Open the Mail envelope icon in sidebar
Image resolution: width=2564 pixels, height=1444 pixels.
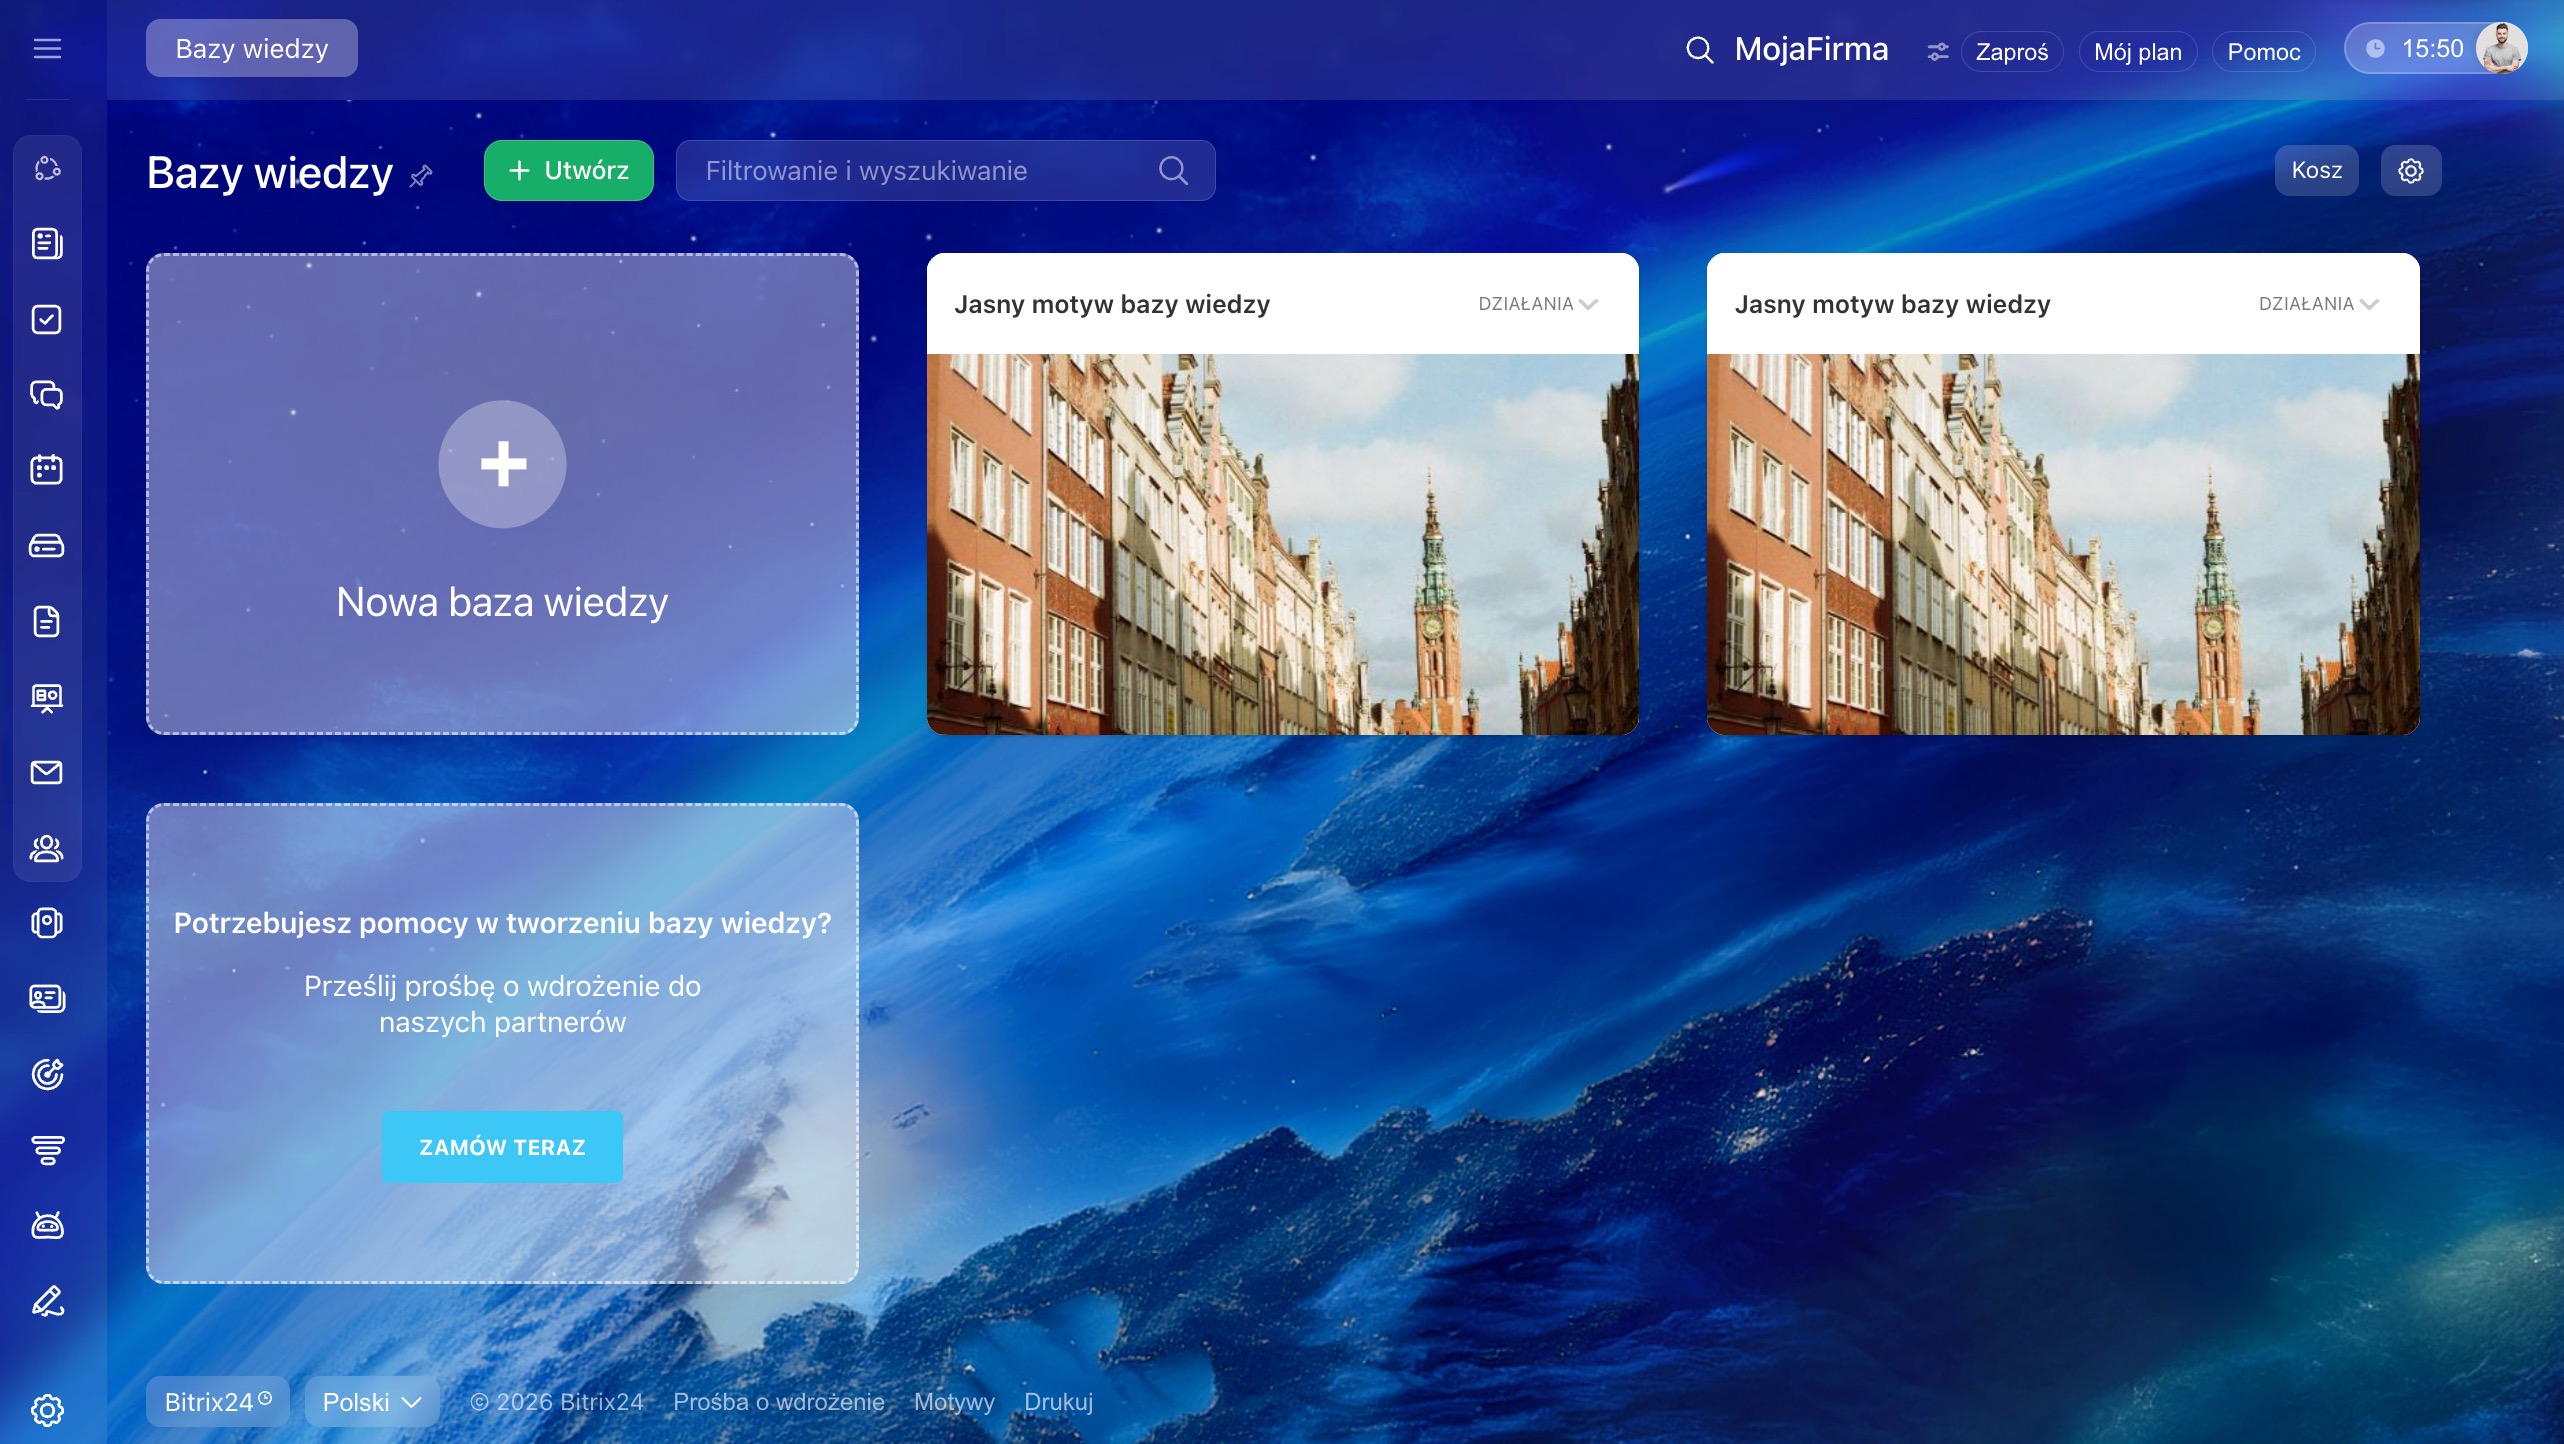click(47, 772)
